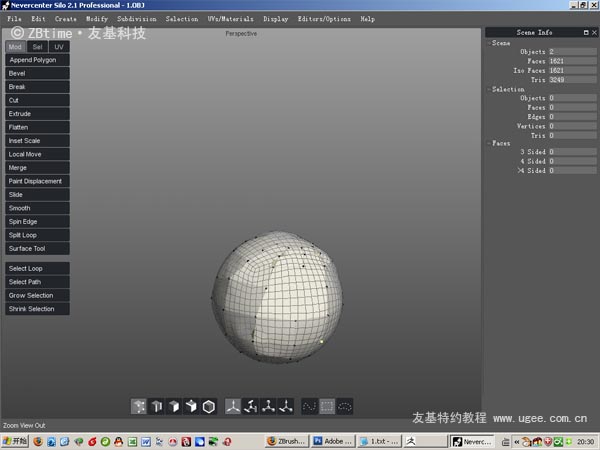Click the green circular quick launch icon
600x450 pixels.
coord(105,442)
